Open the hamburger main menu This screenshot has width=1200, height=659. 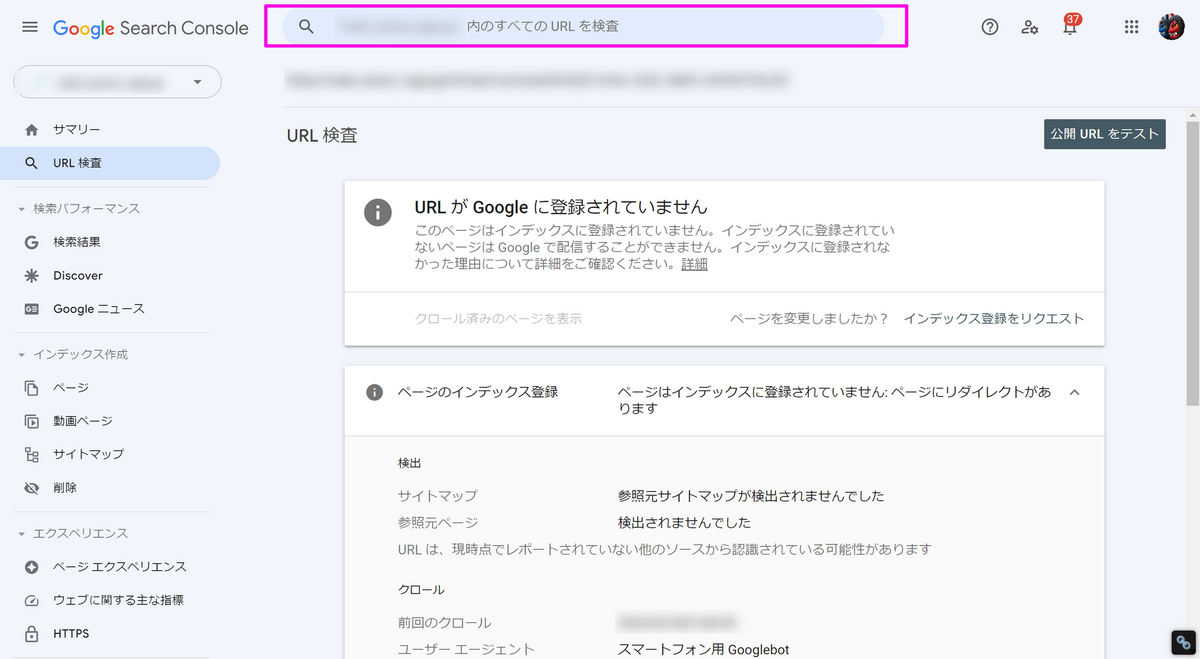[x=30, y=27]
